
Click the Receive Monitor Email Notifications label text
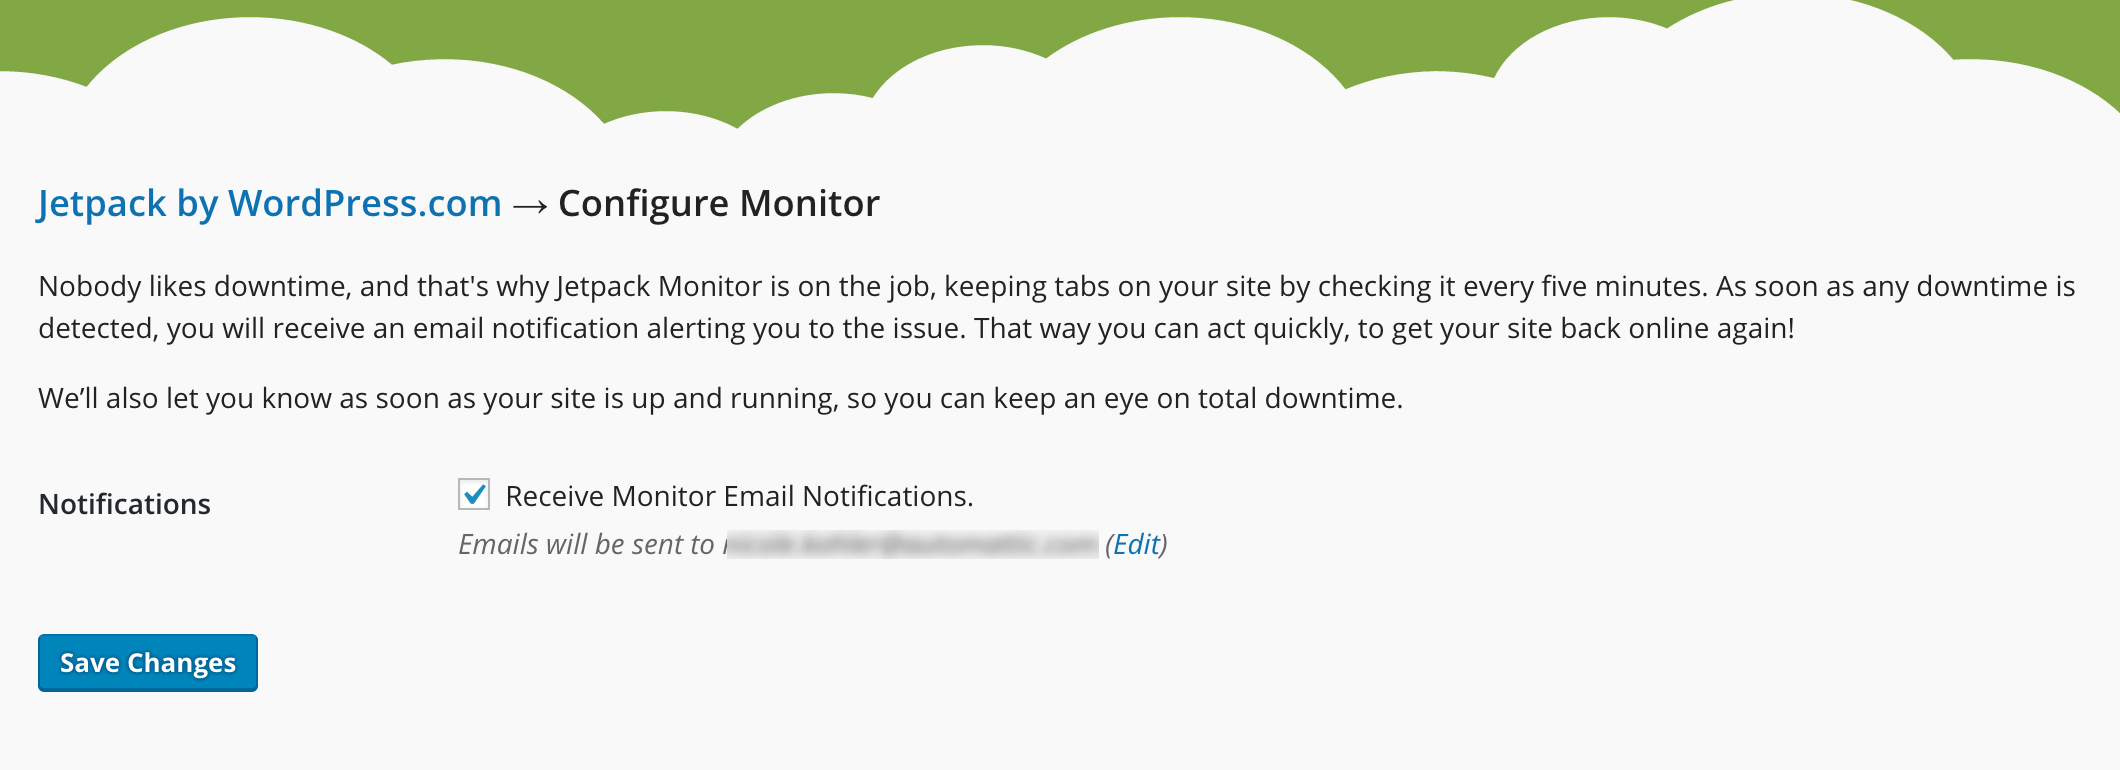tap(739, 496)
